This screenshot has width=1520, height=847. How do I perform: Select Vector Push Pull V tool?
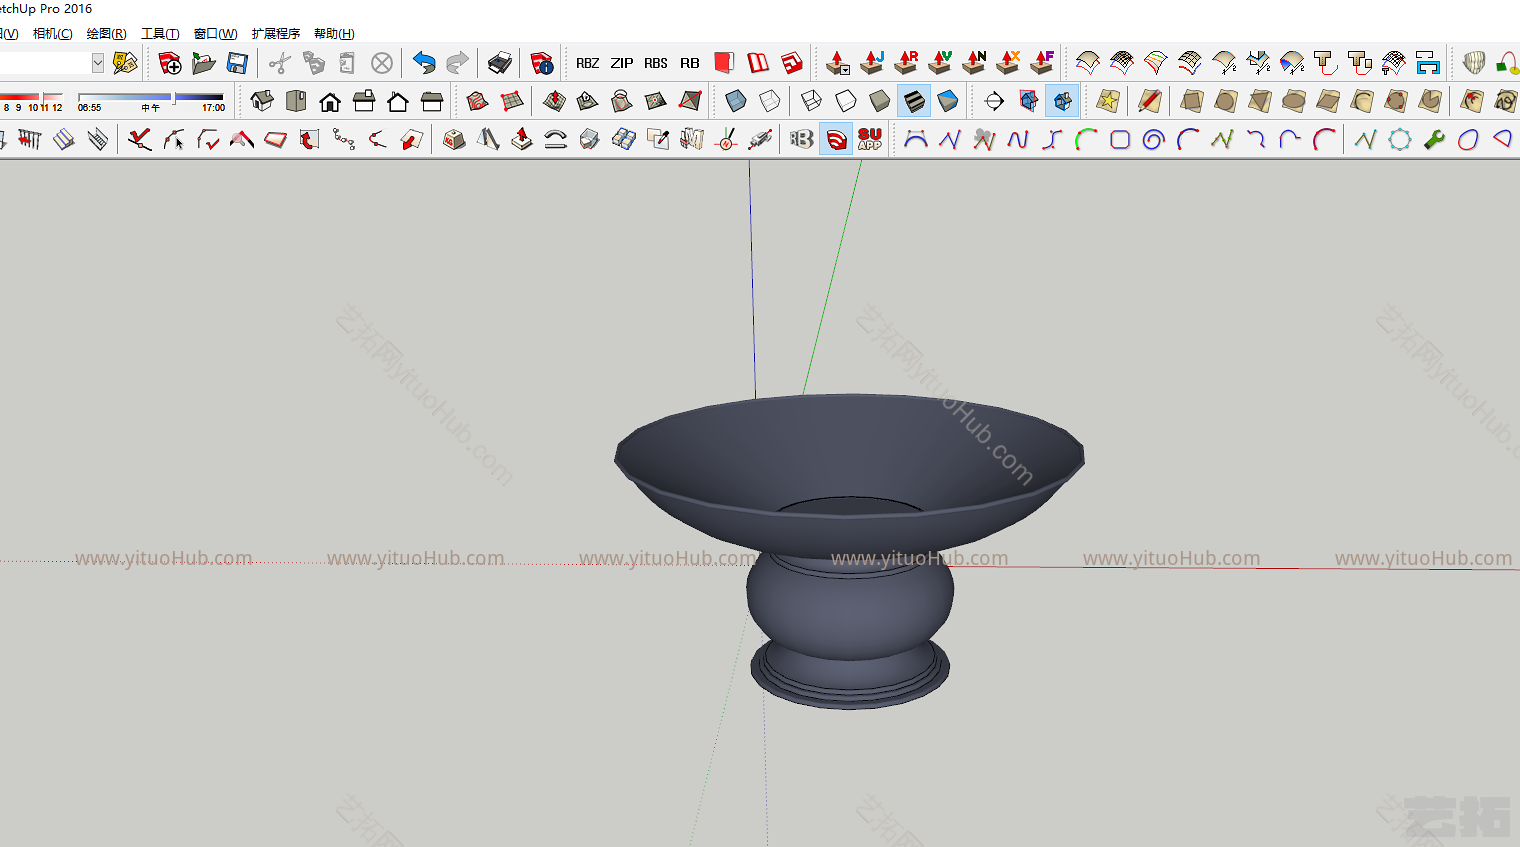tap(940, 63)
